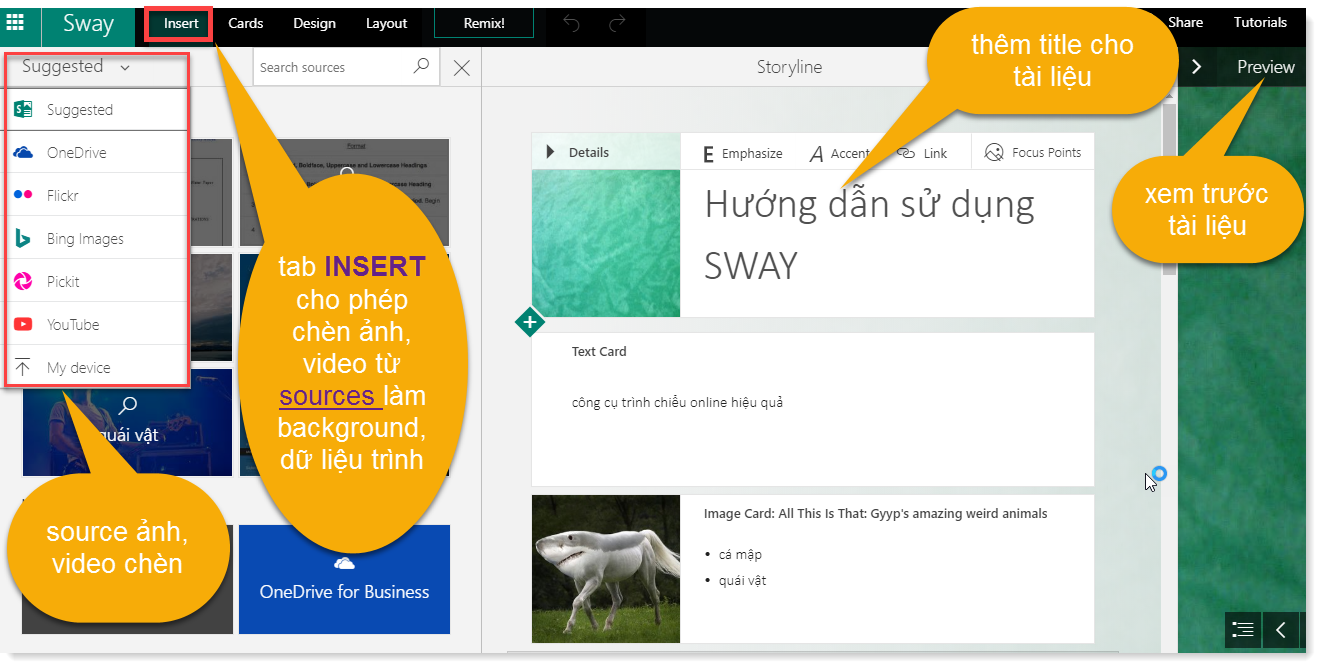
Task: Open the app launcher waffle icon
Action: [x=16, y=22]
